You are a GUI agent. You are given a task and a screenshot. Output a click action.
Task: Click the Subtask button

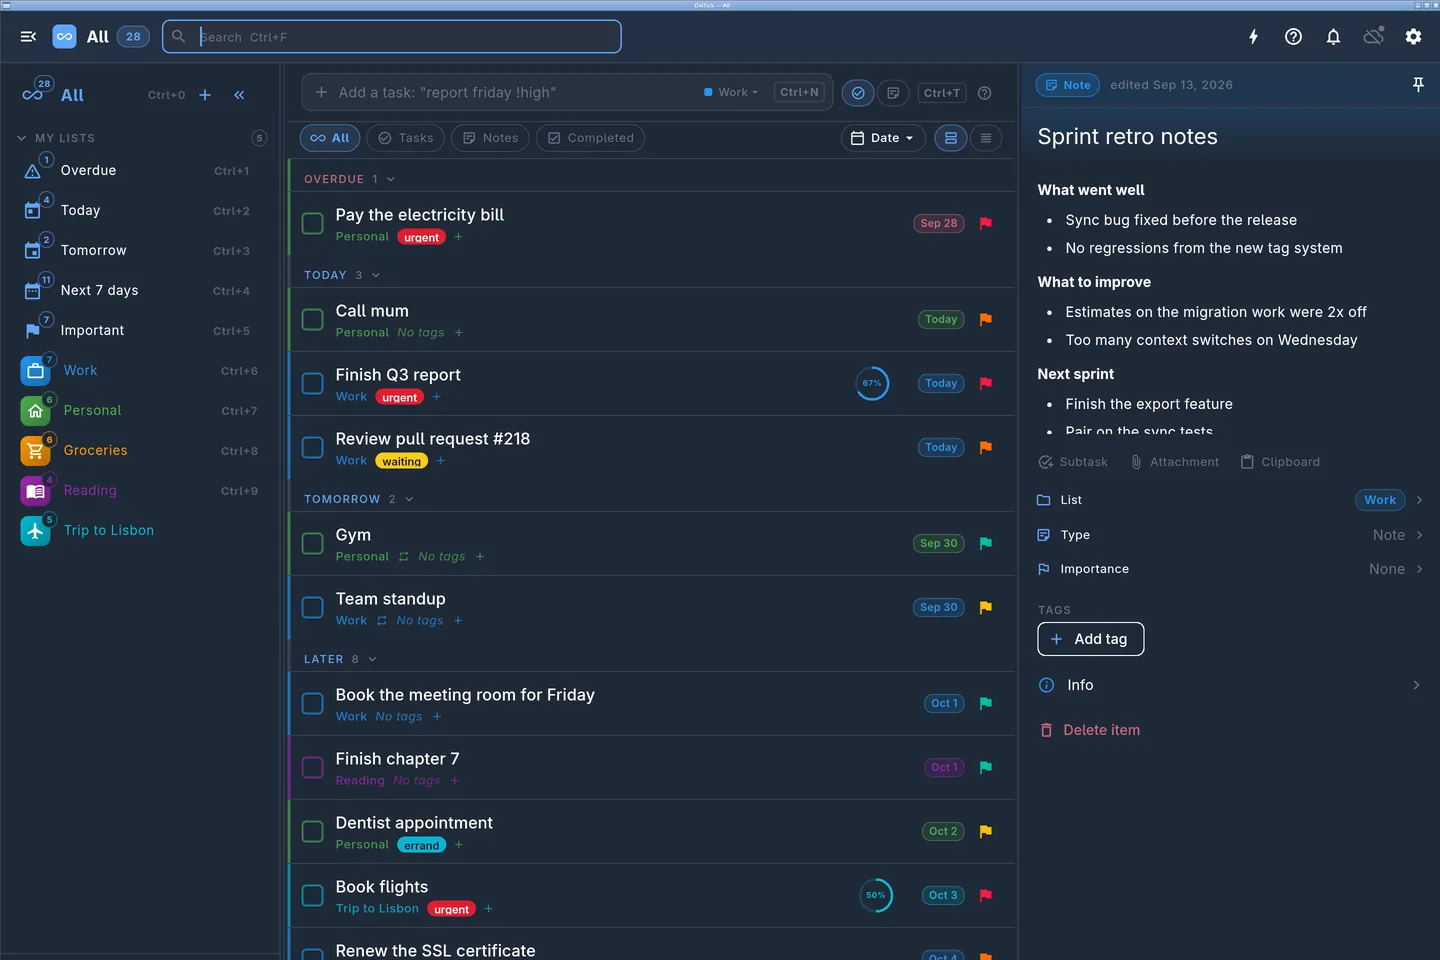point(1073,462)
